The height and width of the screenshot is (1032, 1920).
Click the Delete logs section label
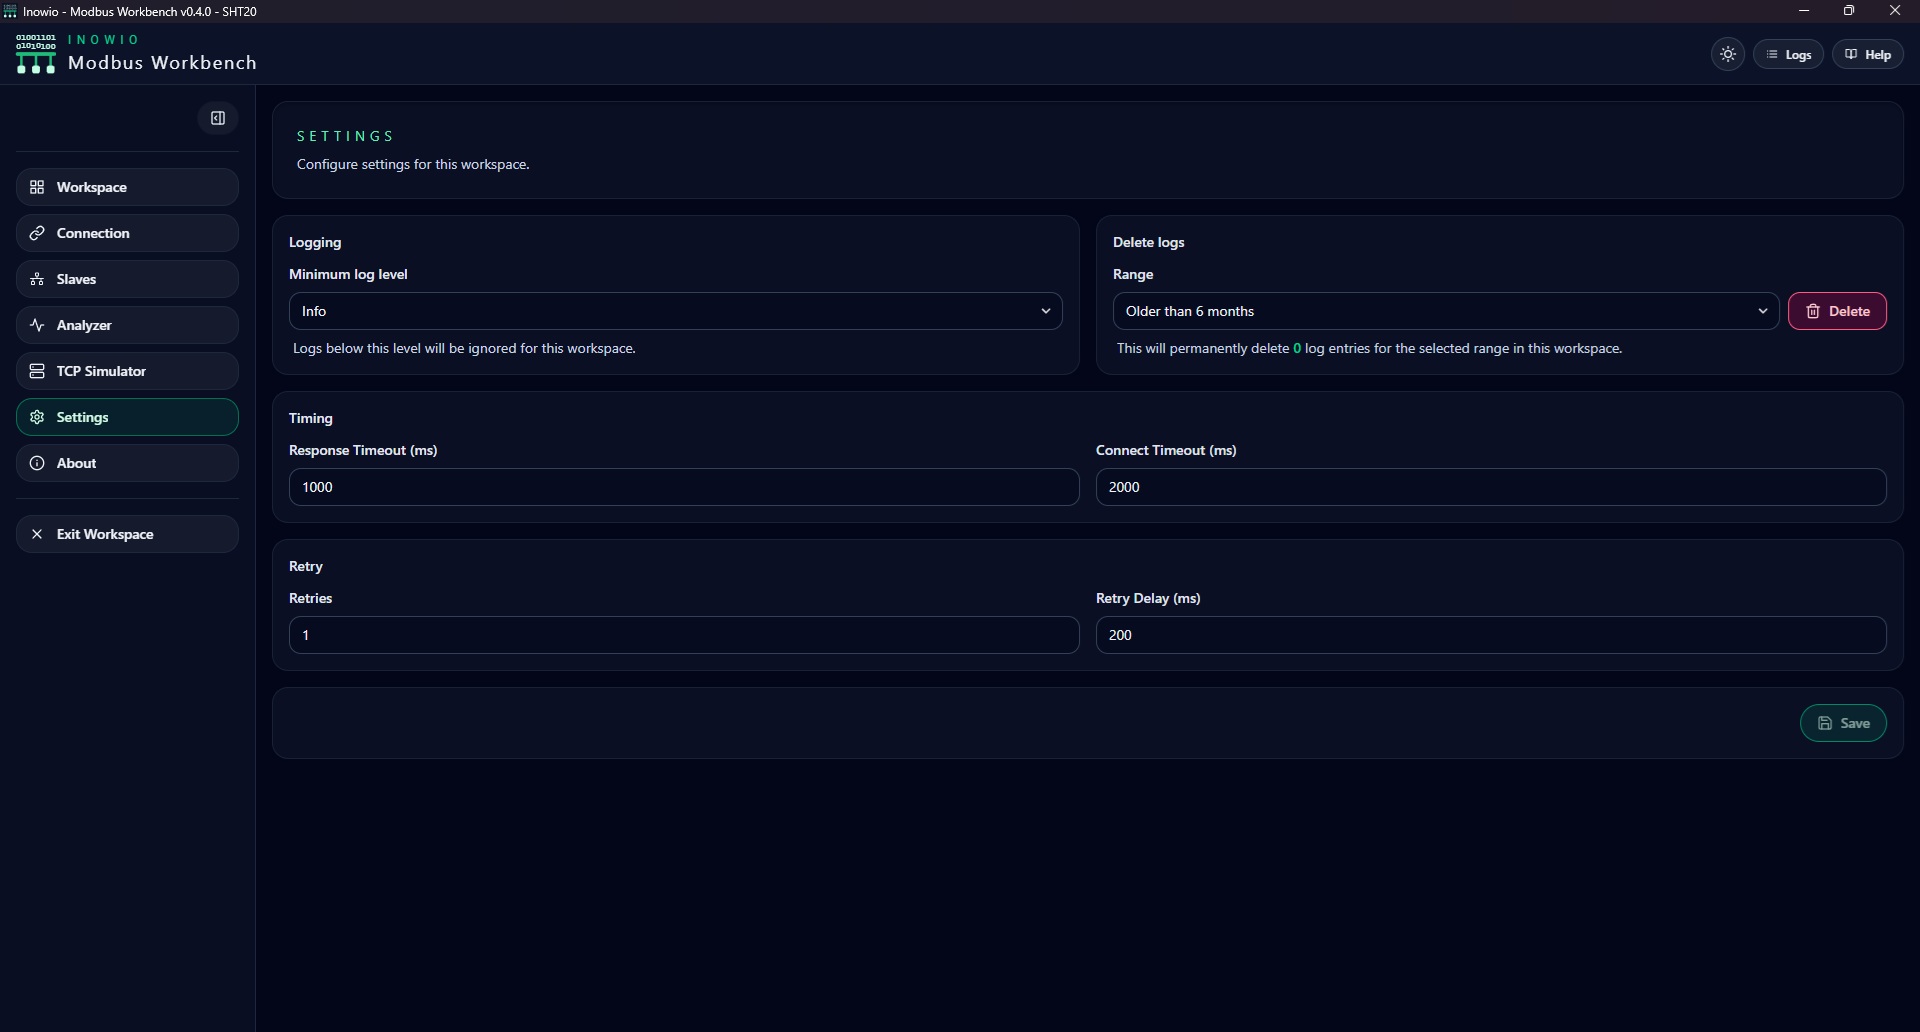pos(1148,242)
